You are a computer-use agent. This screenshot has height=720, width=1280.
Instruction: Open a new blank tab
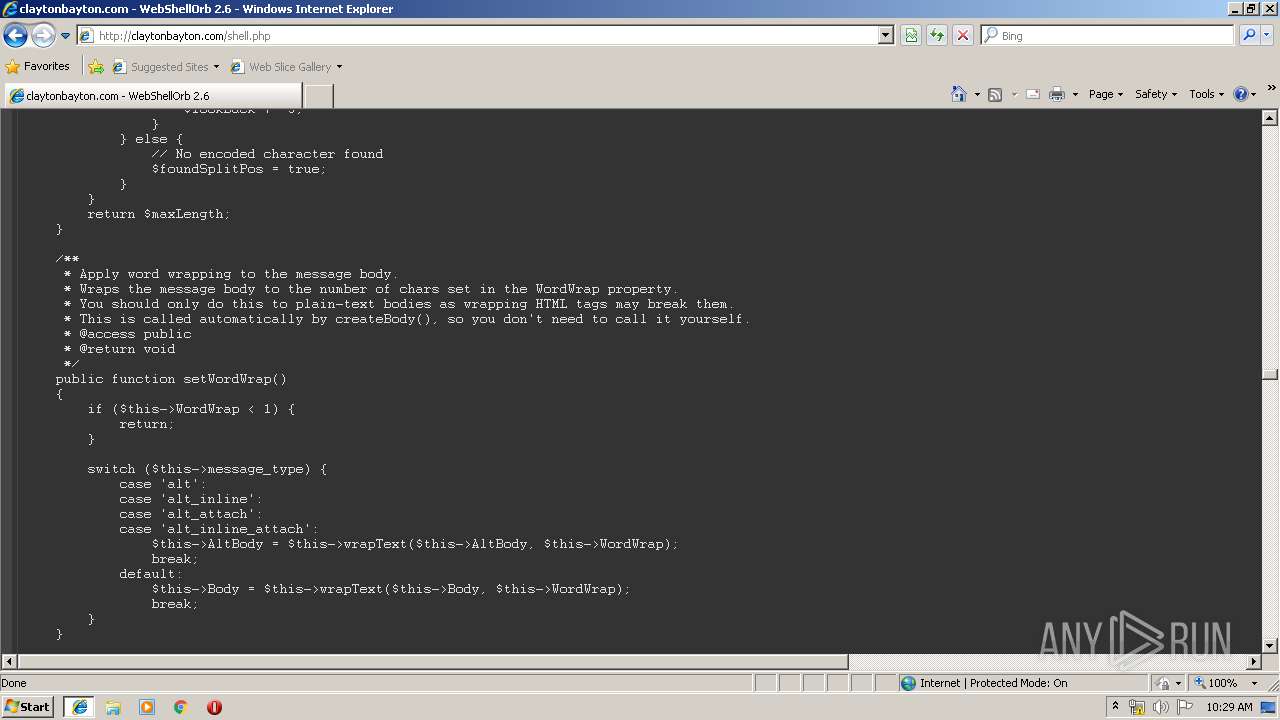tap(318, 96)
